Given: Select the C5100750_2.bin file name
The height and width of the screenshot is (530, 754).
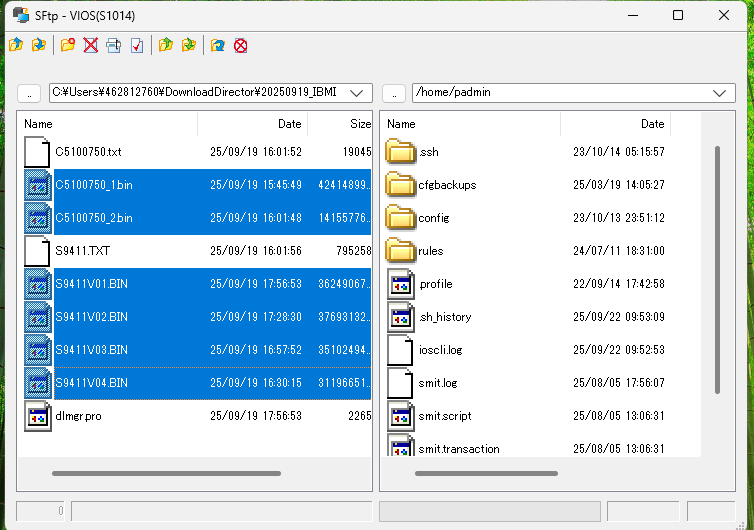Looking at the screenshot, I should pos(94,218).
